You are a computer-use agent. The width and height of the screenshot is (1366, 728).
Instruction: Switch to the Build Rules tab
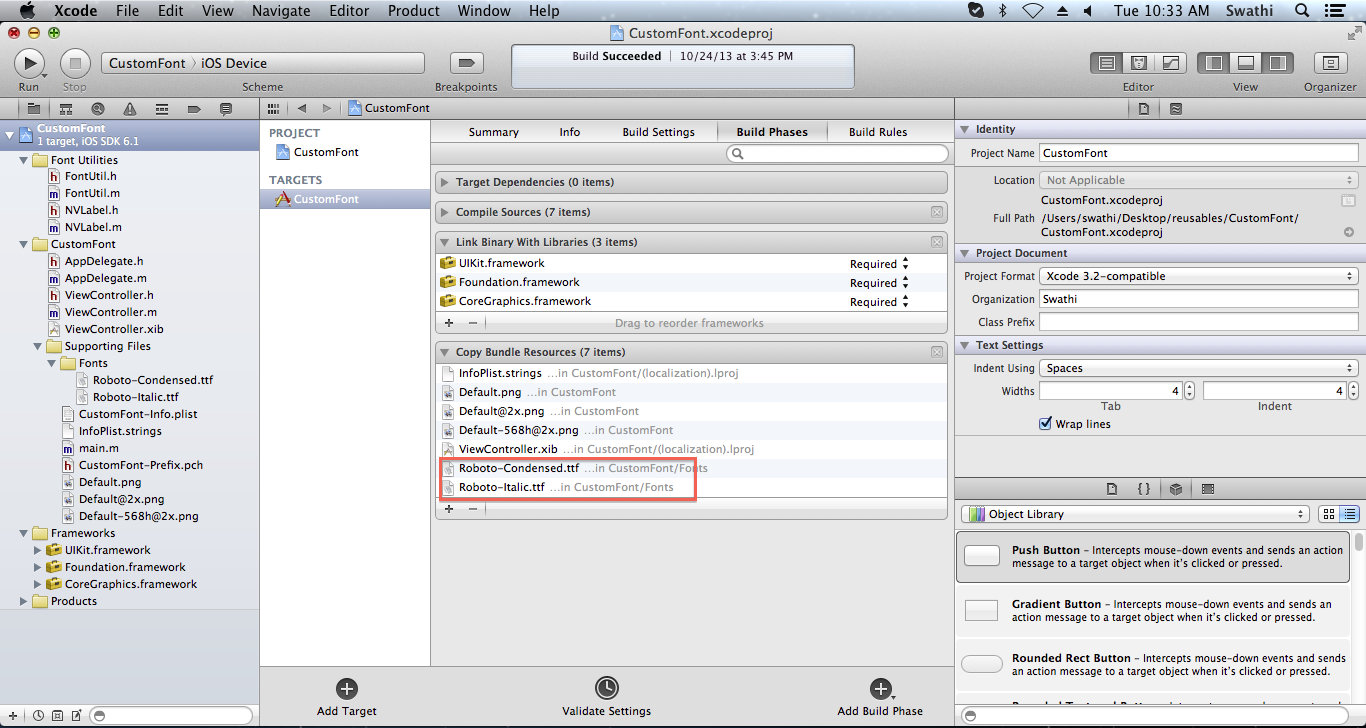point(878,132)
